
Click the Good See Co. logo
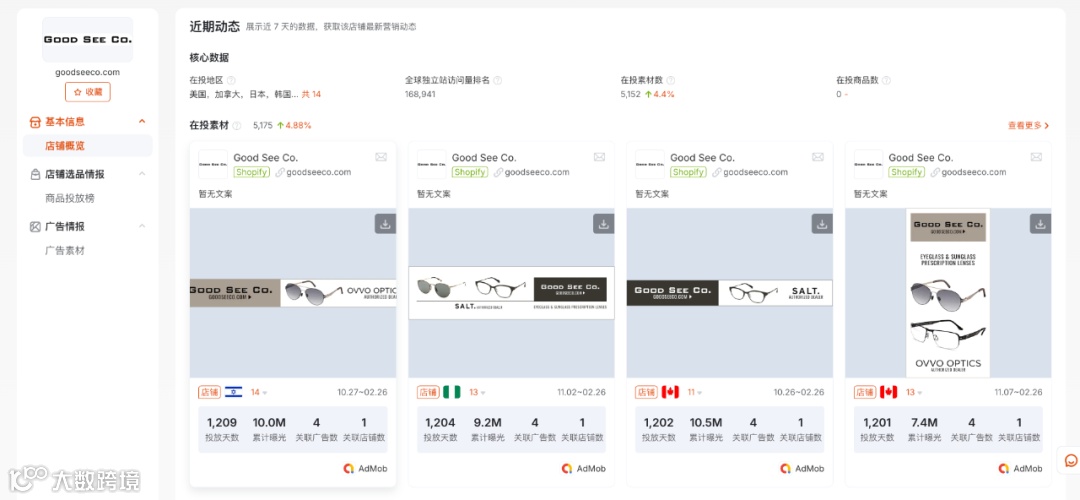[x=87, y=40]
